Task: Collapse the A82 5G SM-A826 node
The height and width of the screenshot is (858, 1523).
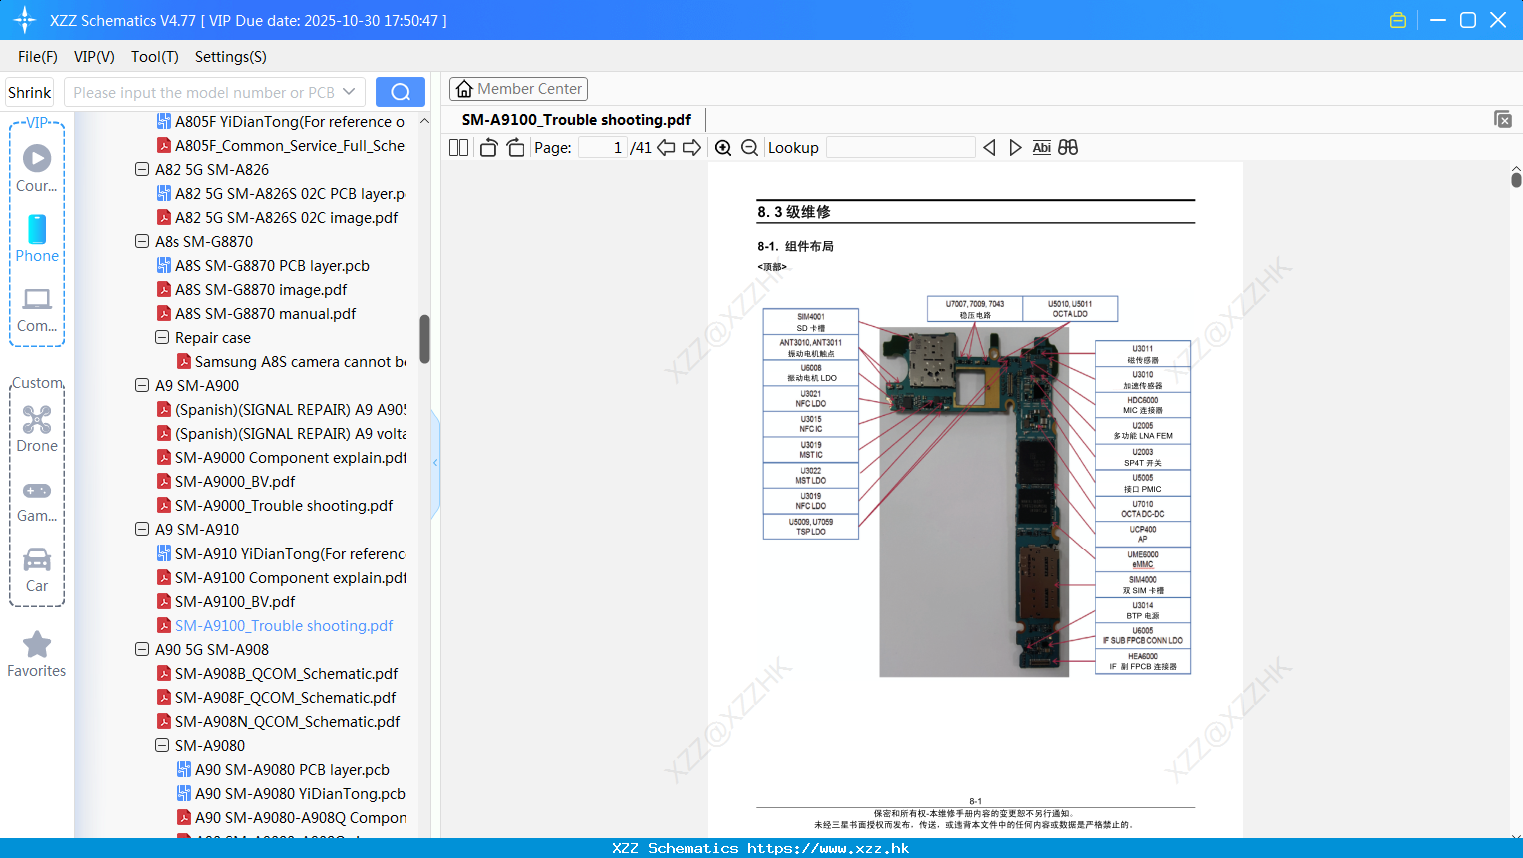Action: point(142,169)
